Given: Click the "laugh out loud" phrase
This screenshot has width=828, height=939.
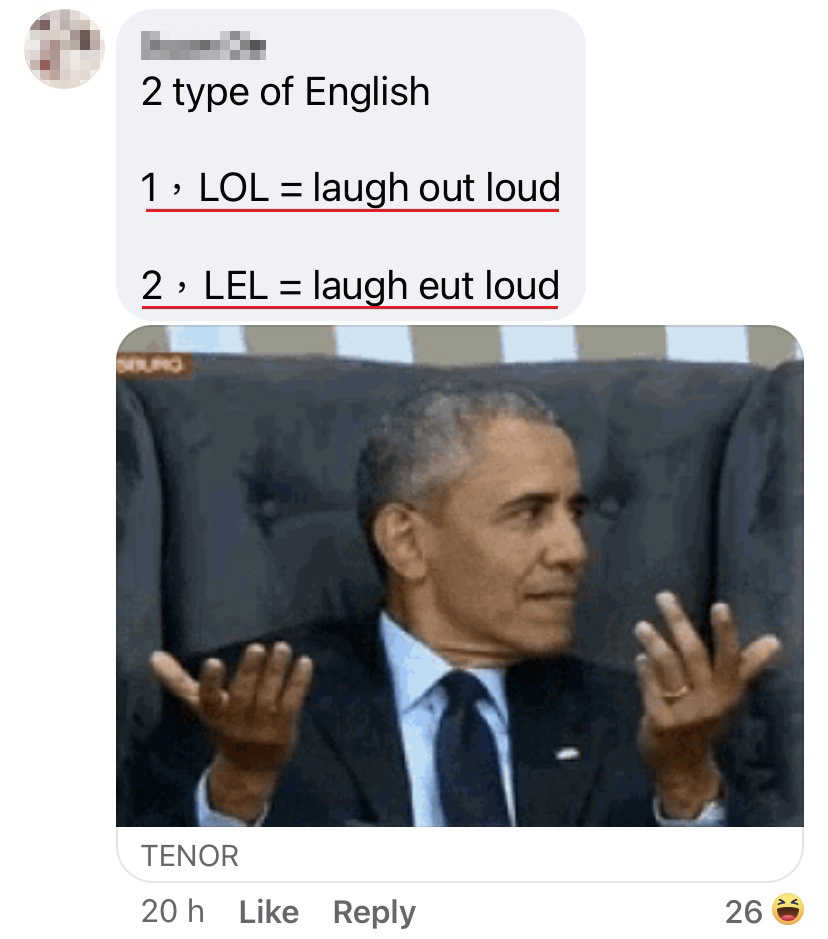Looking at the screenshot, I should tap(436, 188).
